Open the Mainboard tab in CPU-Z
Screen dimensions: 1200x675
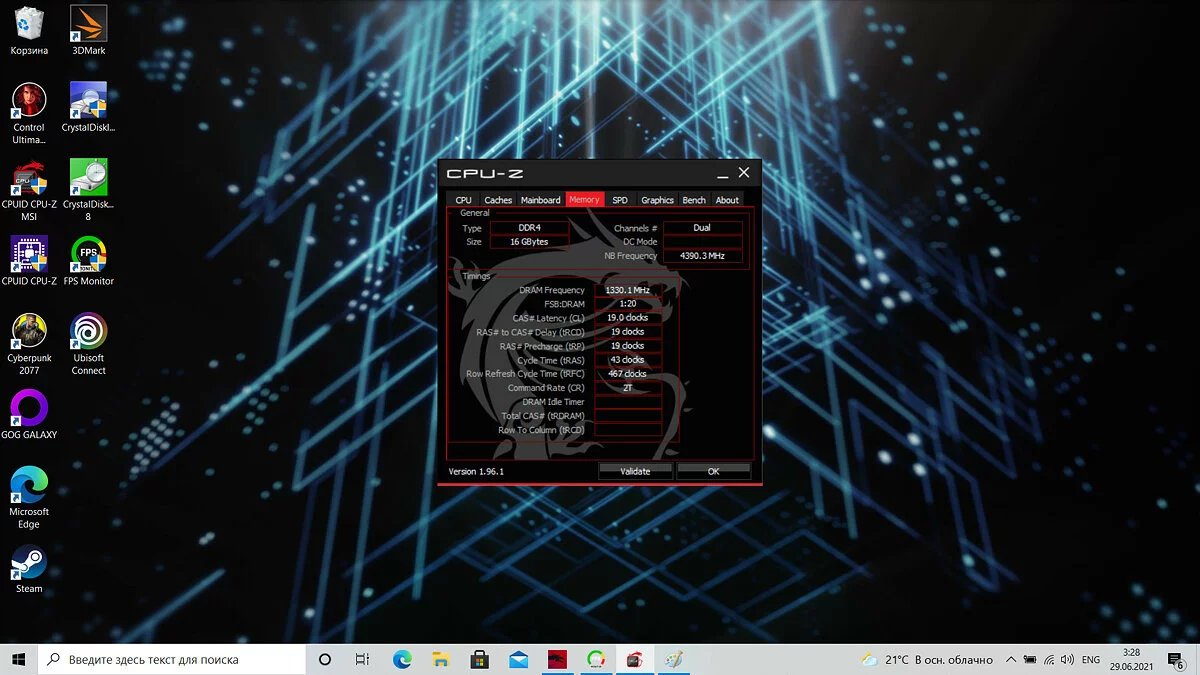tap(540, 200)
